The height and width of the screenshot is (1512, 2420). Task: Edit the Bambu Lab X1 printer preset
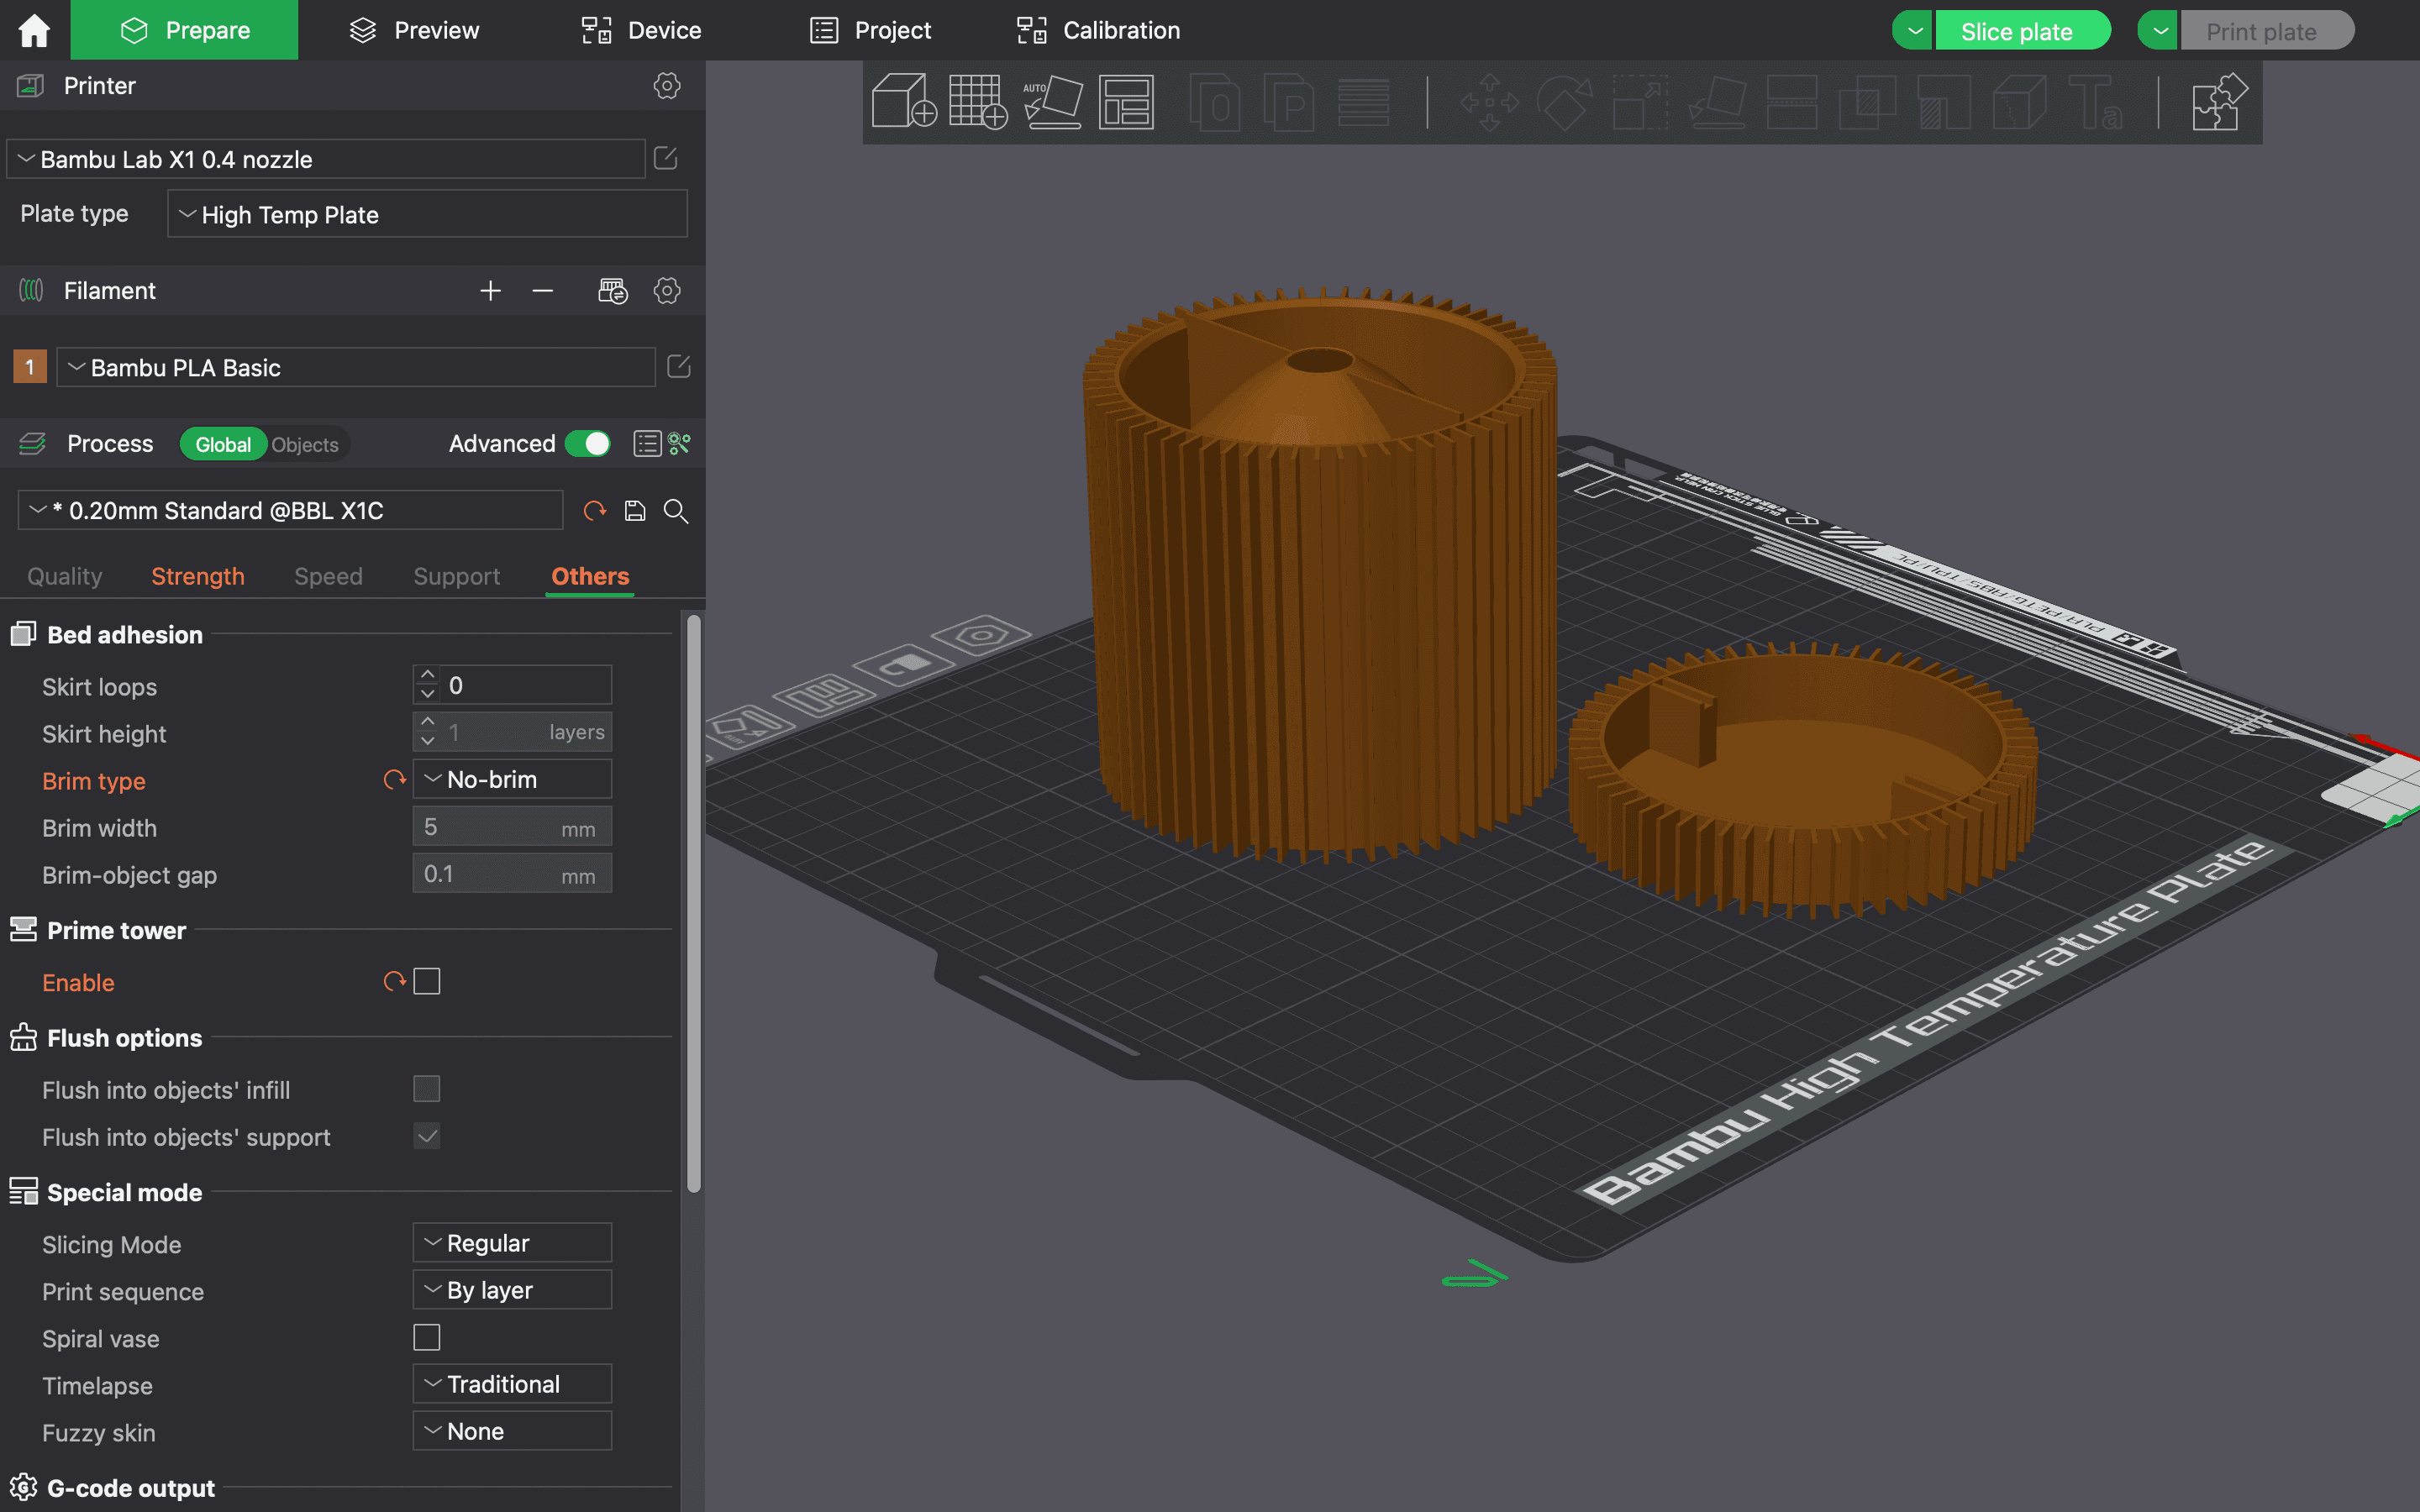(x=665, y=158)
